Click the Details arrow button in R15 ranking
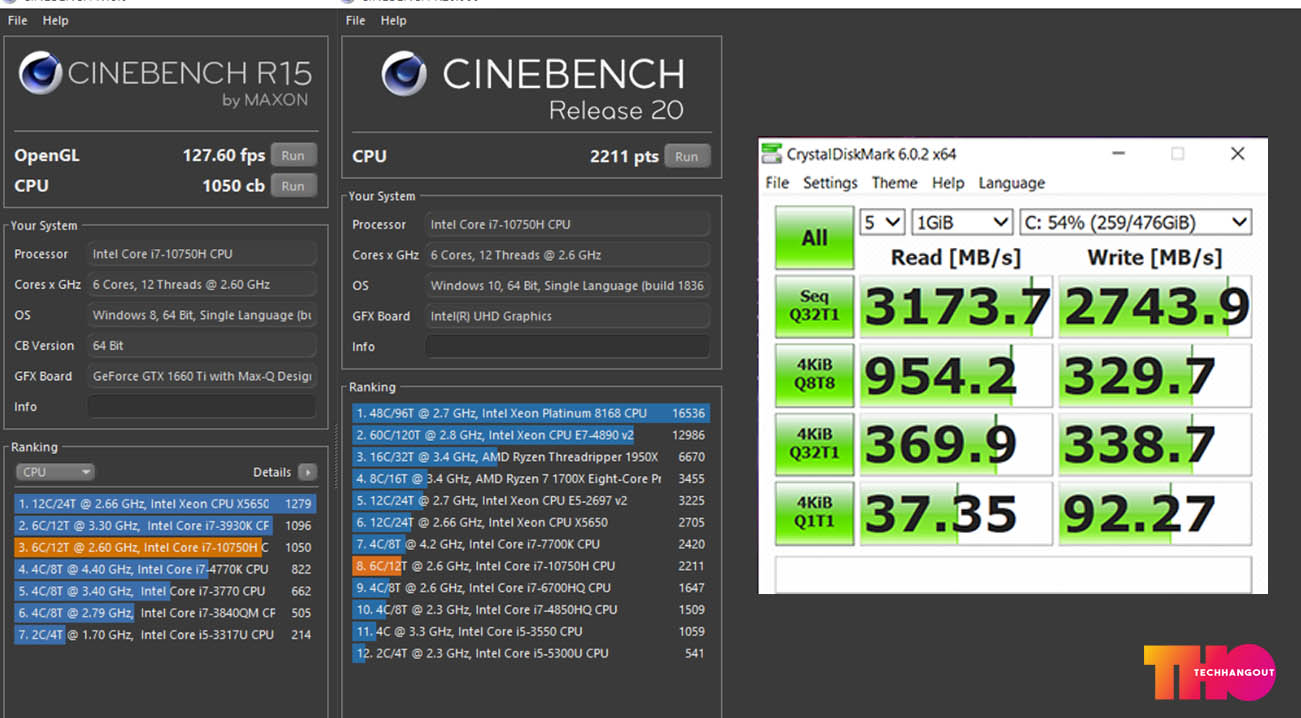The width and height of the screenshot is (1301, 718). pyautogui.click(x=307, y=472)
